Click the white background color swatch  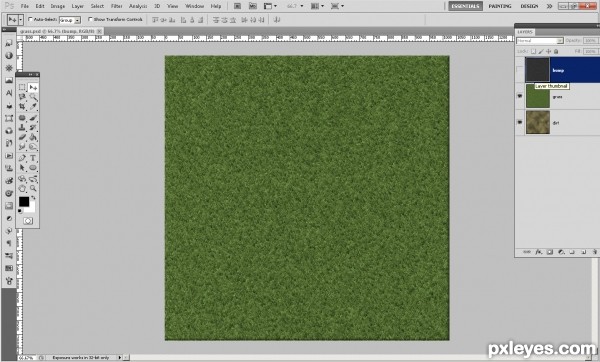tap(31, 208)
